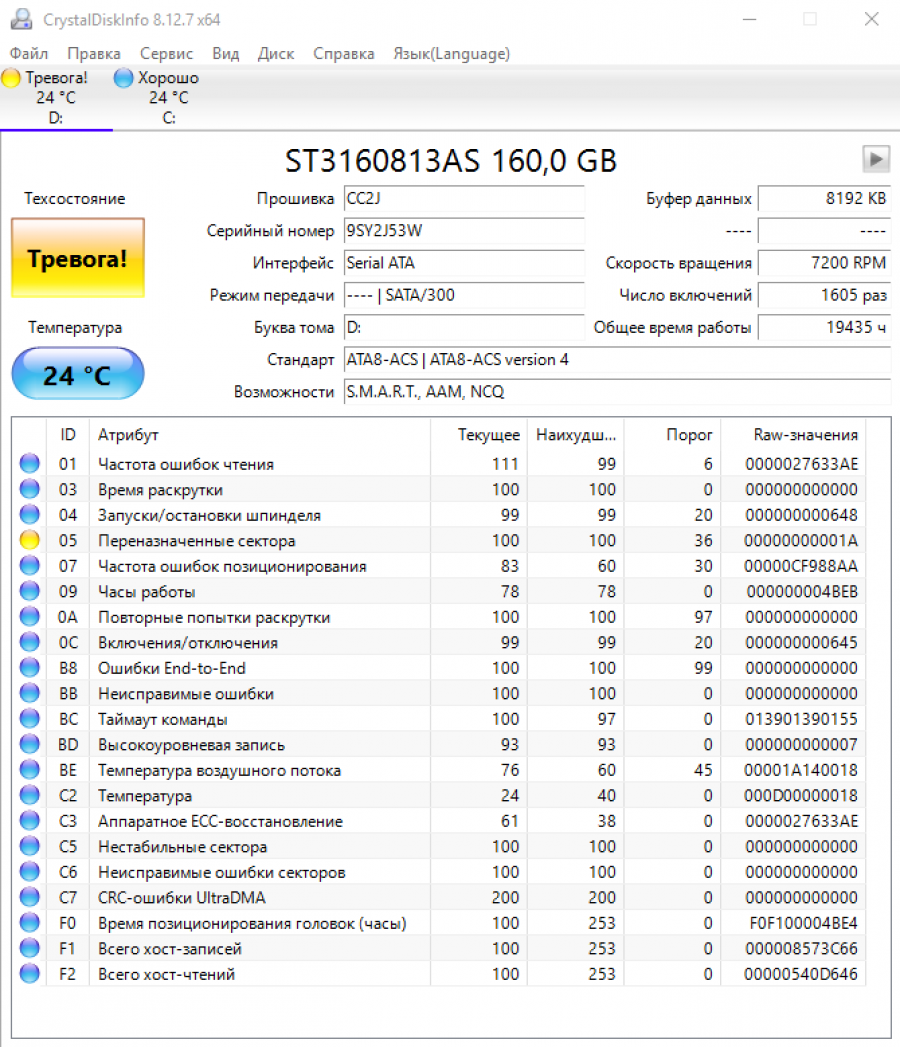Image resolution: width=900 pixels, height=1047 pixels.
Task: Click the Серийный номер field
Action: pos(463,231)
